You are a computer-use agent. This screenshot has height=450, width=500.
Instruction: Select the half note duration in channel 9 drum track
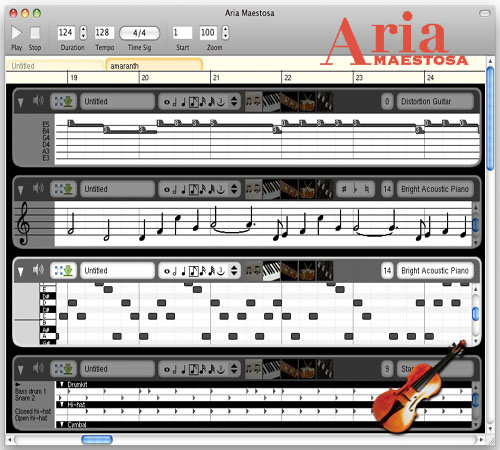174,369
